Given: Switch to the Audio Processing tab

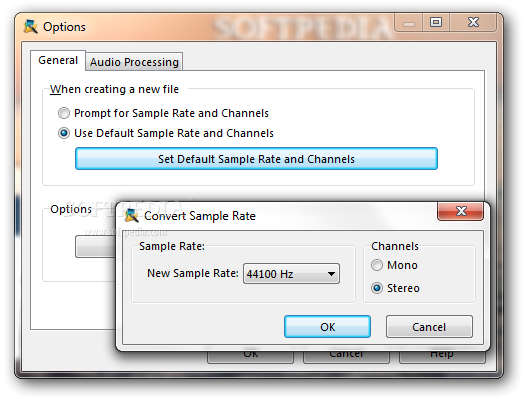Looking at the screenshot, I should coord(134,62).
